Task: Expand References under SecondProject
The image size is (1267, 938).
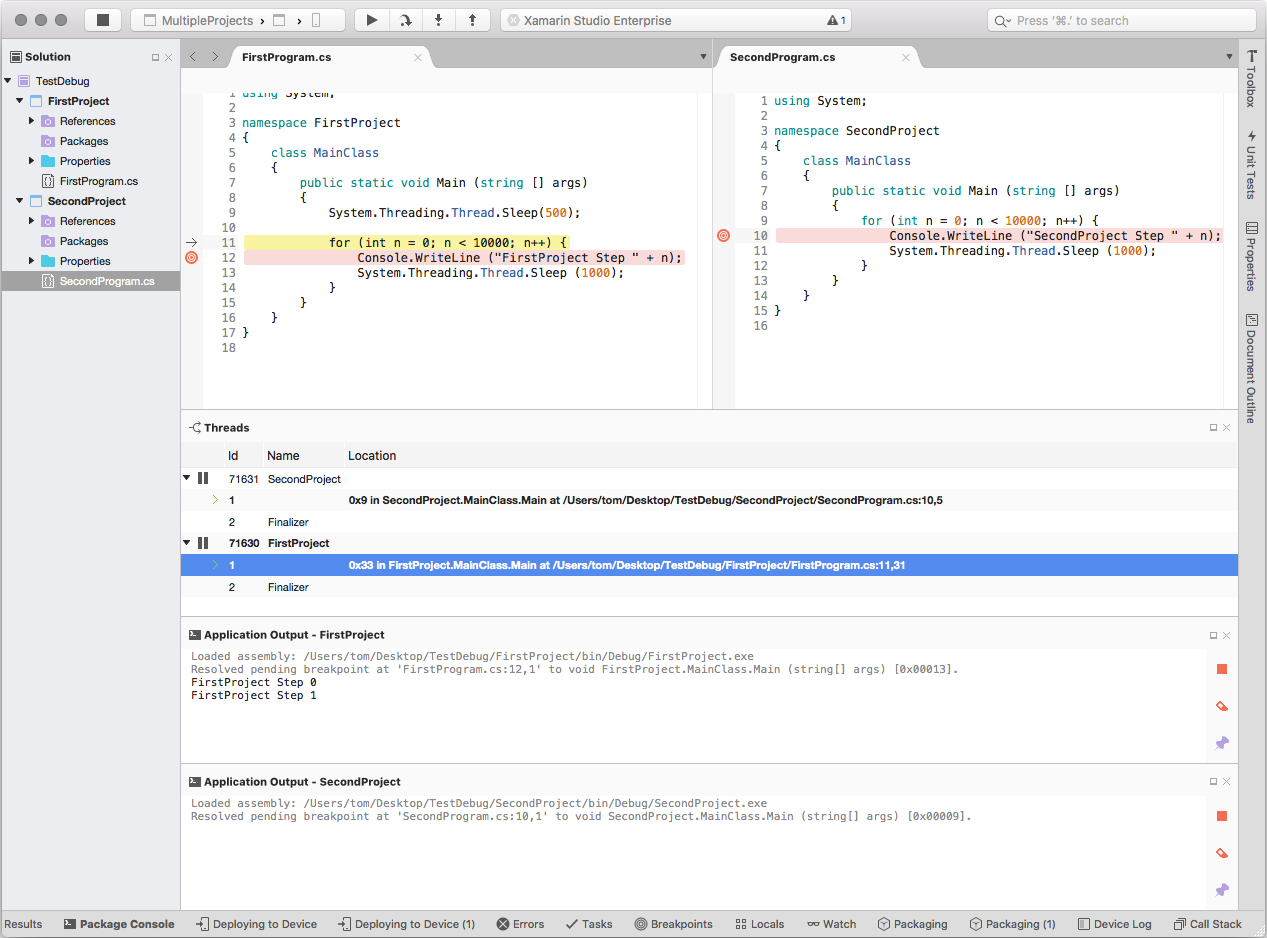Action: (x=33, y=221)
